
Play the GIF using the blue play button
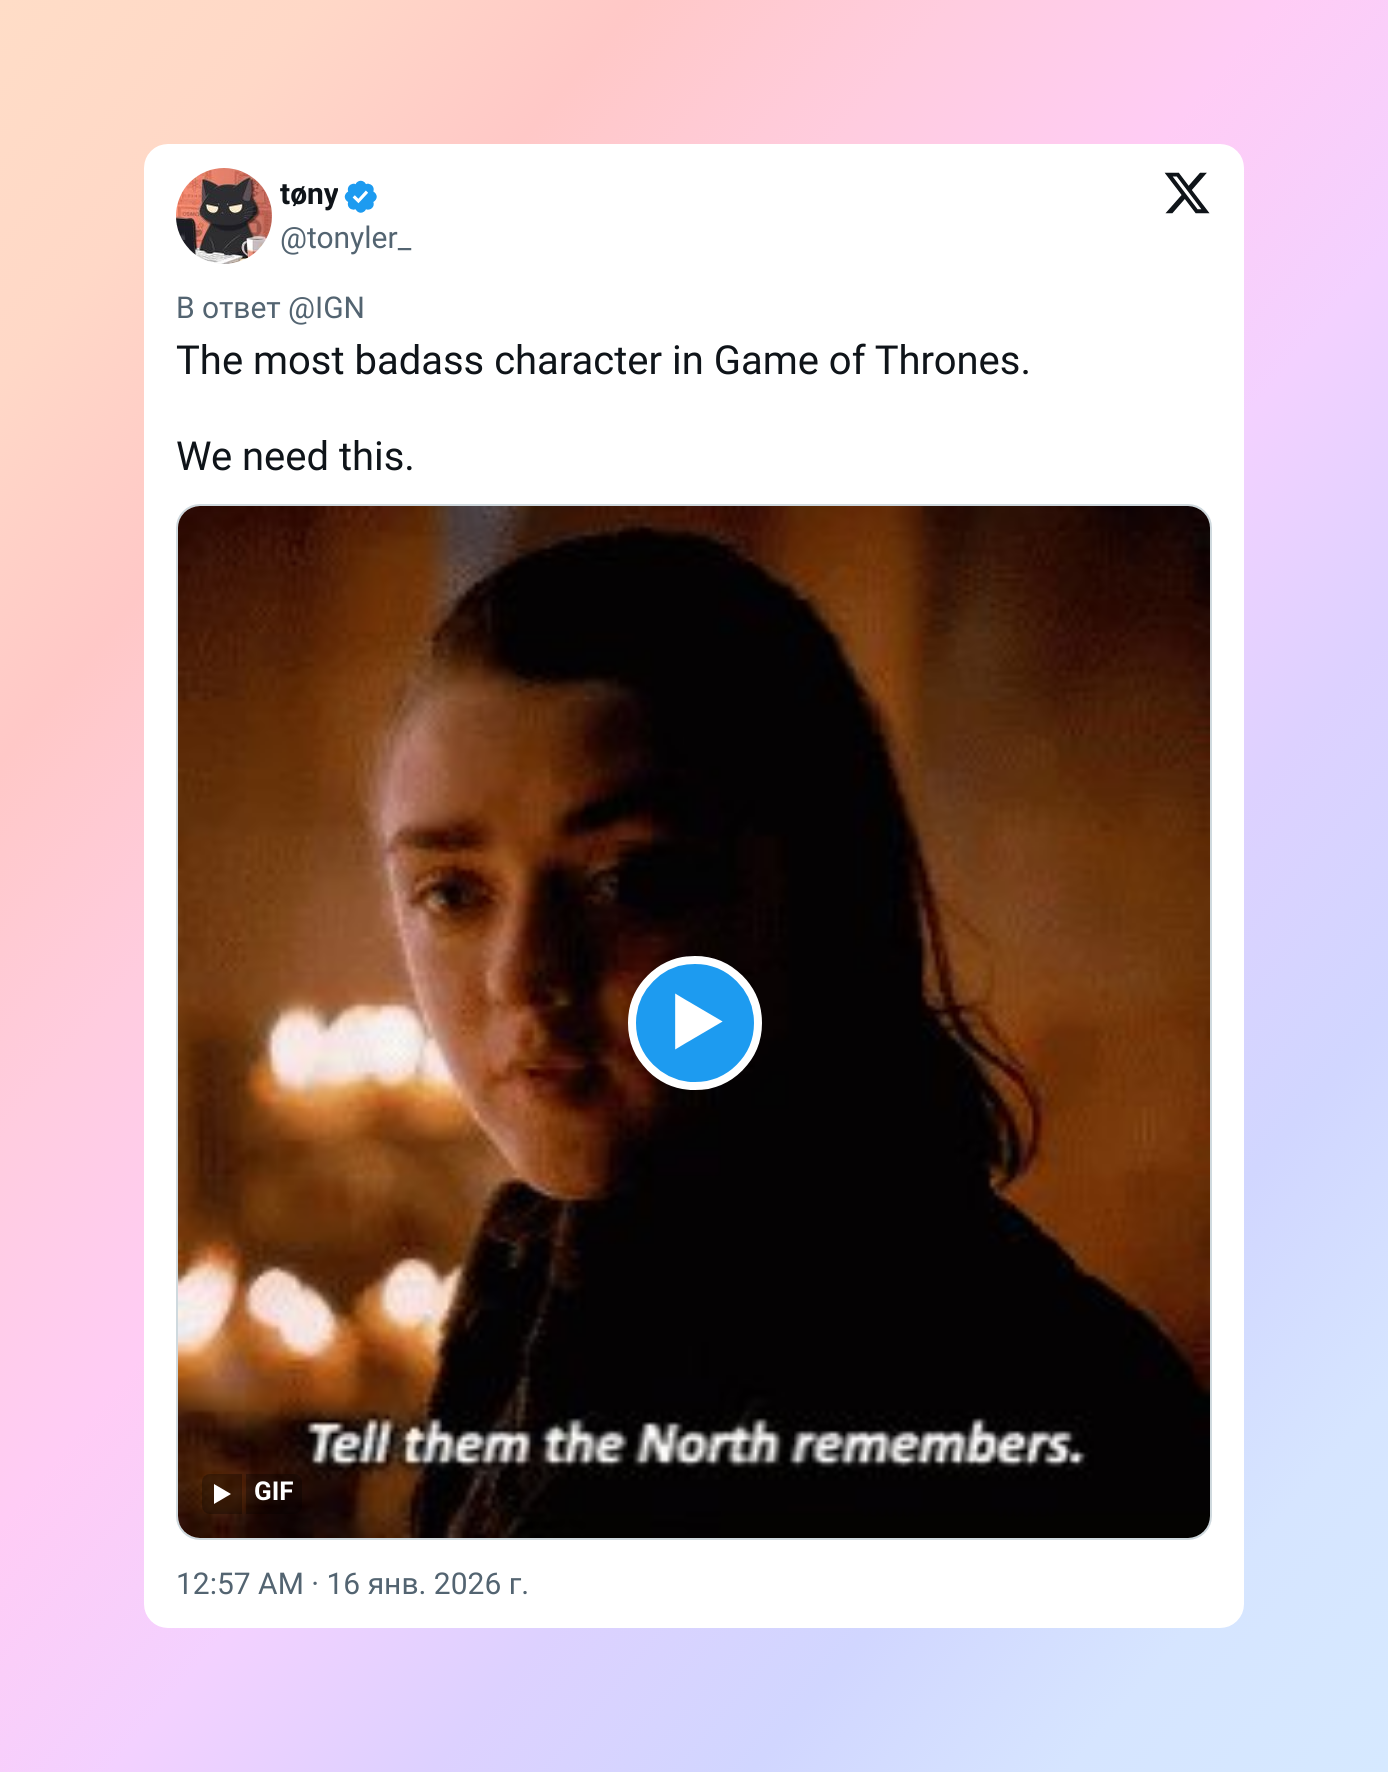coord(695,1022)
